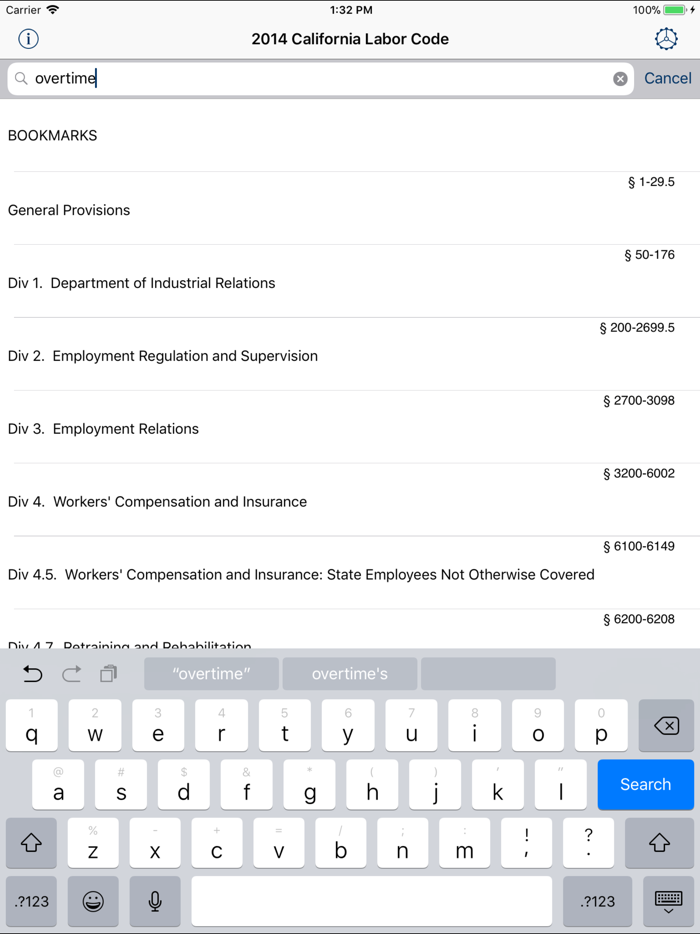Redo typing with the redo arrow

pyautogui.click(x=71, y=674)
